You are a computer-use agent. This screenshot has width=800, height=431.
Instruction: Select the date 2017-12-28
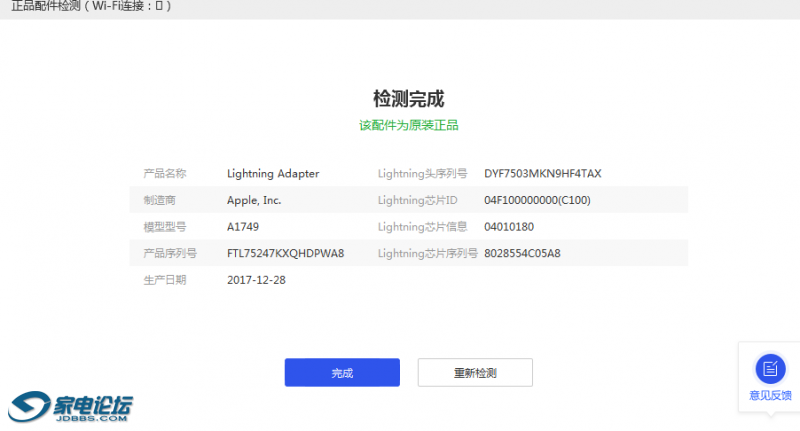point(256,280)
